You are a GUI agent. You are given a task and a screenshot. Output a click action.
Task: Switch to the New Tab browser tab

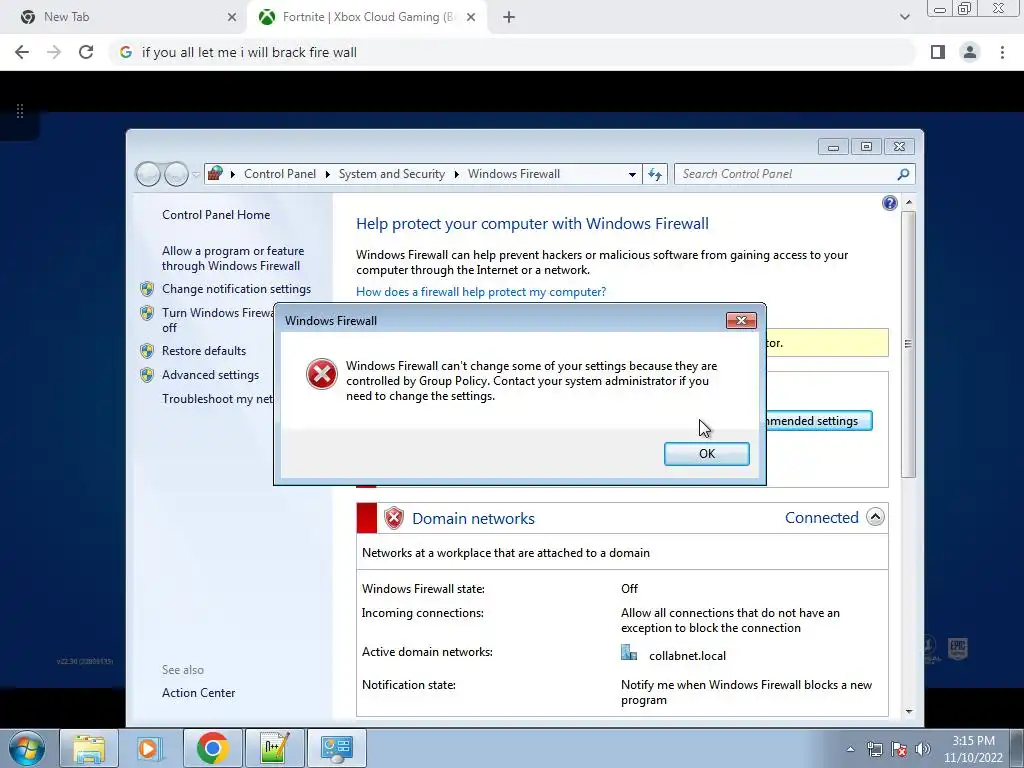[x=124, y=17]
